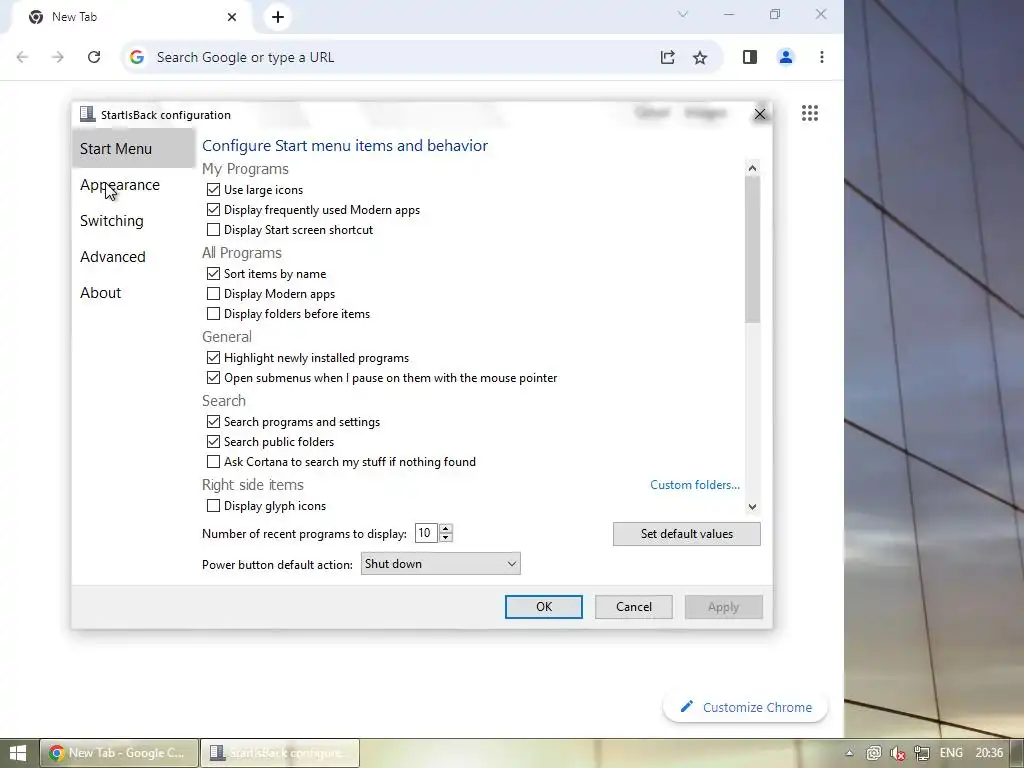Toggle Use large icons checkbox
The height and width of the screenshot is (768, 1024).
point(214,190)
